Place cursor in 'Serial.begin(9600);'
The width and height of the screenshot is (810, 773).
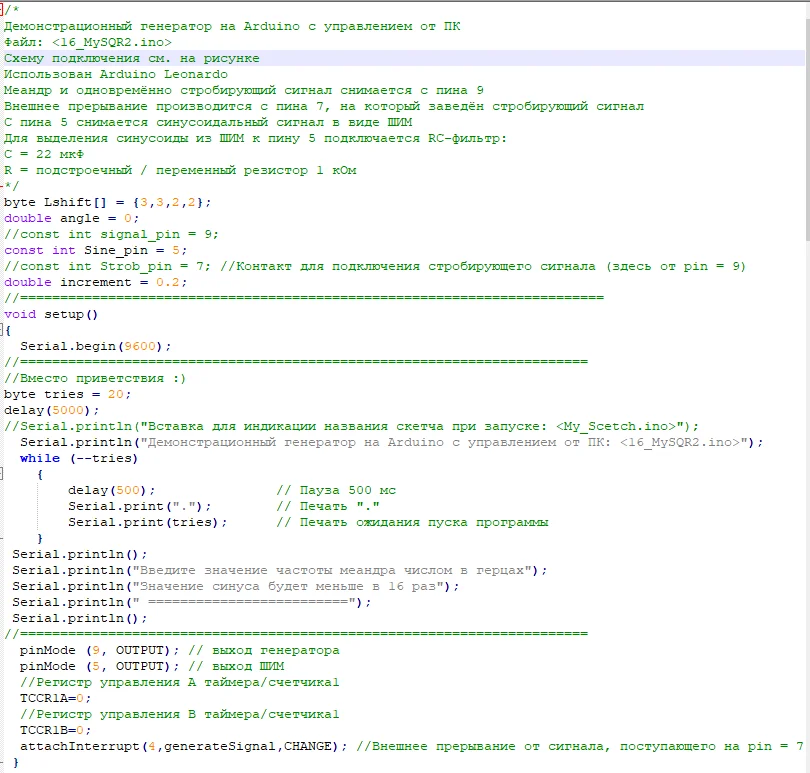[95, 346]
